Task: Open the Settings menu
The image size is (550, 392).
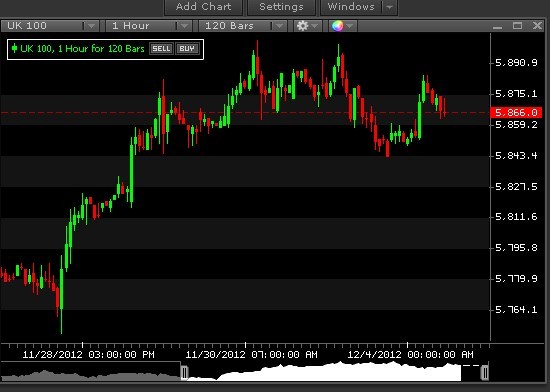Action: pos(281,7)
